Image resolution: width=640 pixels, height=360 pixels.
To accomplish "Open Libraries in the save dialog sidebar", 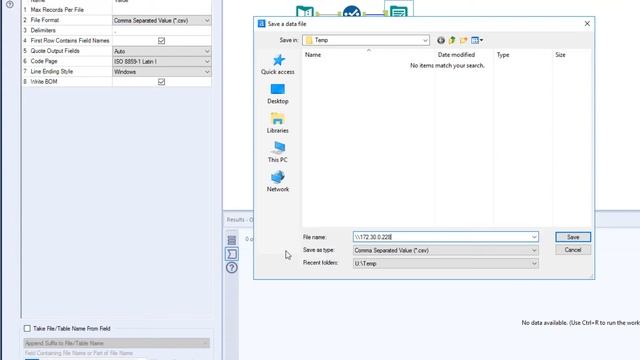I will coord(278,123).
